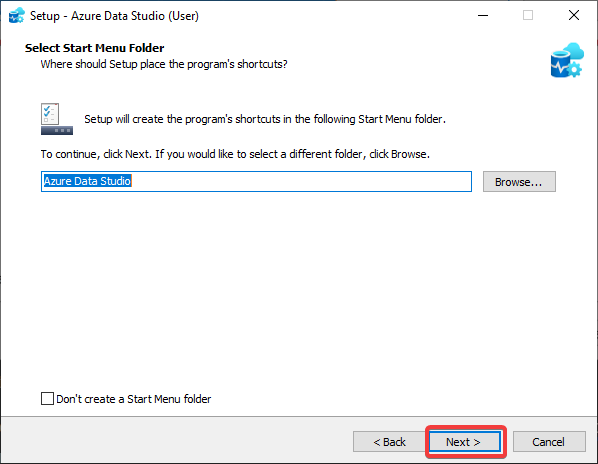The image size is (598, 464).
Task: Click the Start Menu shortcuts checklist icon
Action: tap(56, 119)
